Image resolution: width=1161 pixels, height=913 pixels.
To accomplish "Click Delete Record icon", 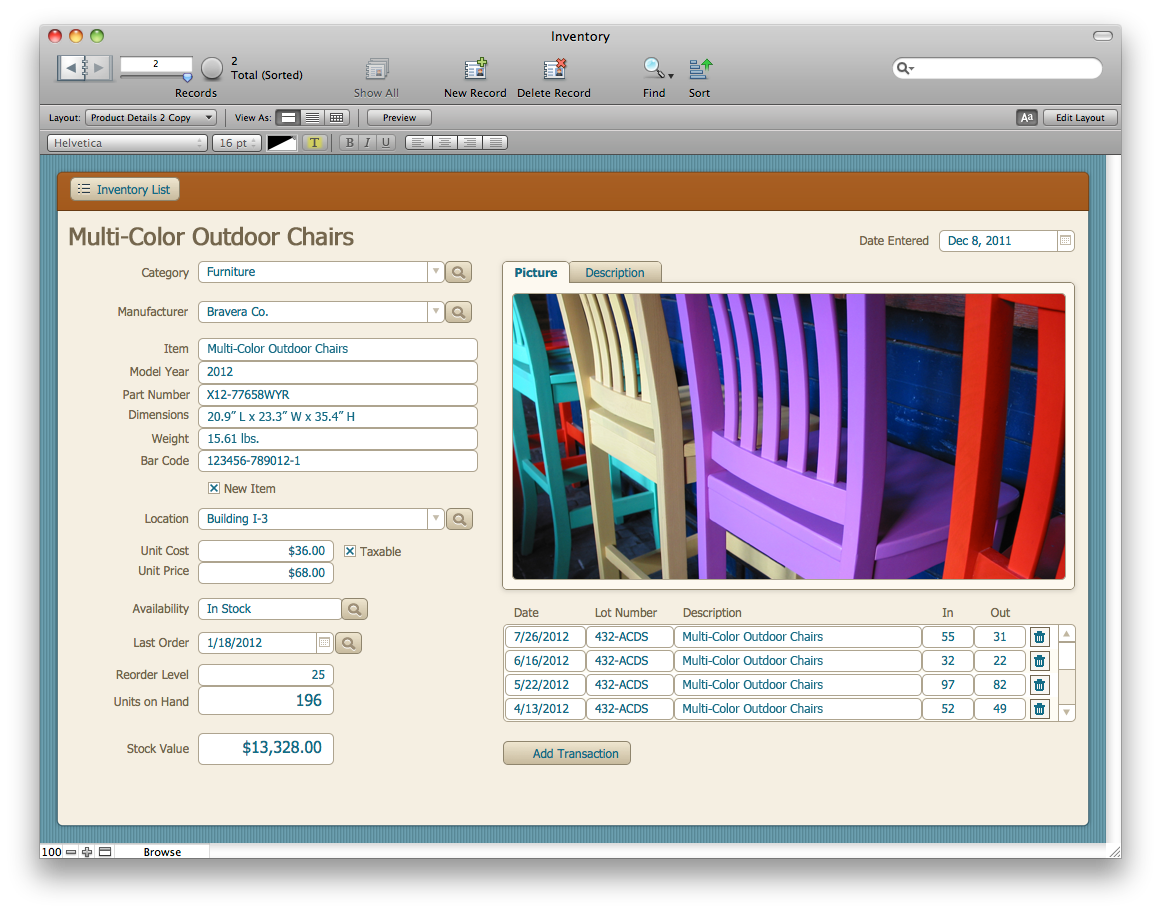I will point(554,70).
